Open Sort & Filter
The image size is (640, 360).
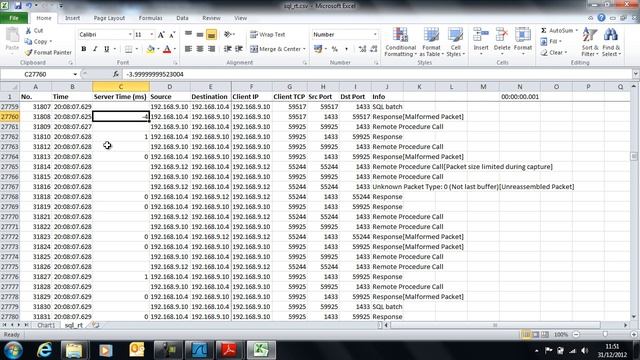click(x=590, y=42)
